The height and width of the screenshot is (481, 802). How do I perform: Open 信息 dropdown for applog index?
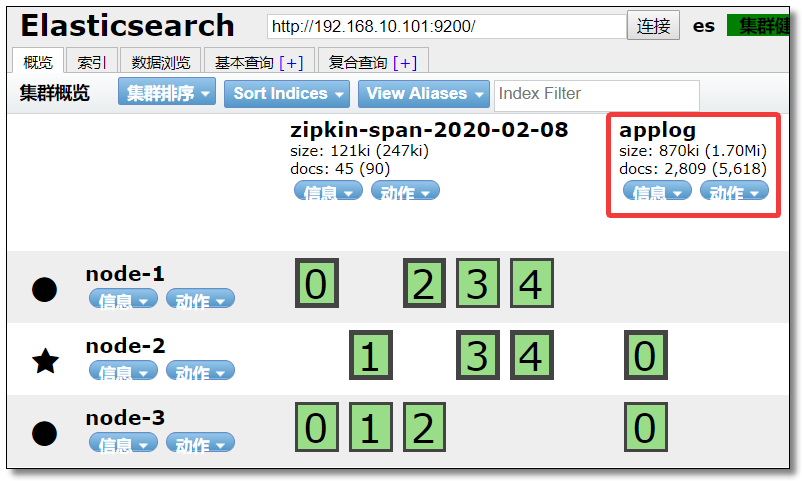[x=657, y=190]
